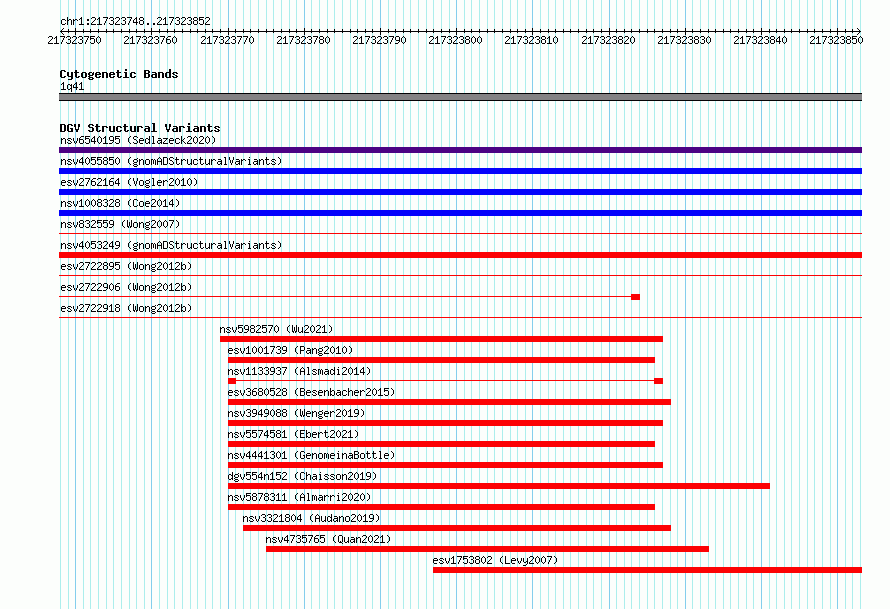Open nsv4055850 (gnomADStructuralVariants) label
This screenshot has width=890, height=609.
pyautogui.click(x=171, y=161)
